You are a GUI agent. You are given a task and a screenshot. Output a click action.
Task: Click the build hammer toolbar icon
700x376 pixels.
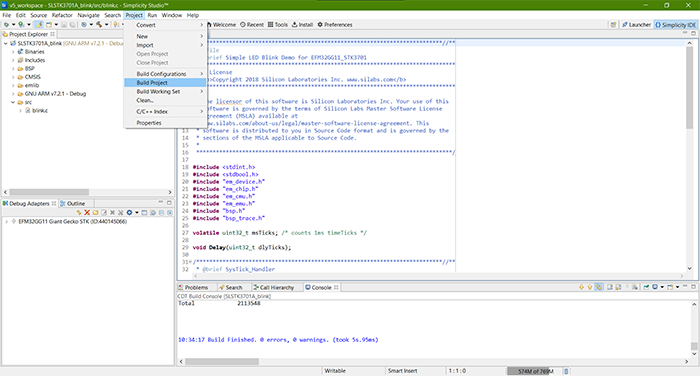[x=99, y=25]
